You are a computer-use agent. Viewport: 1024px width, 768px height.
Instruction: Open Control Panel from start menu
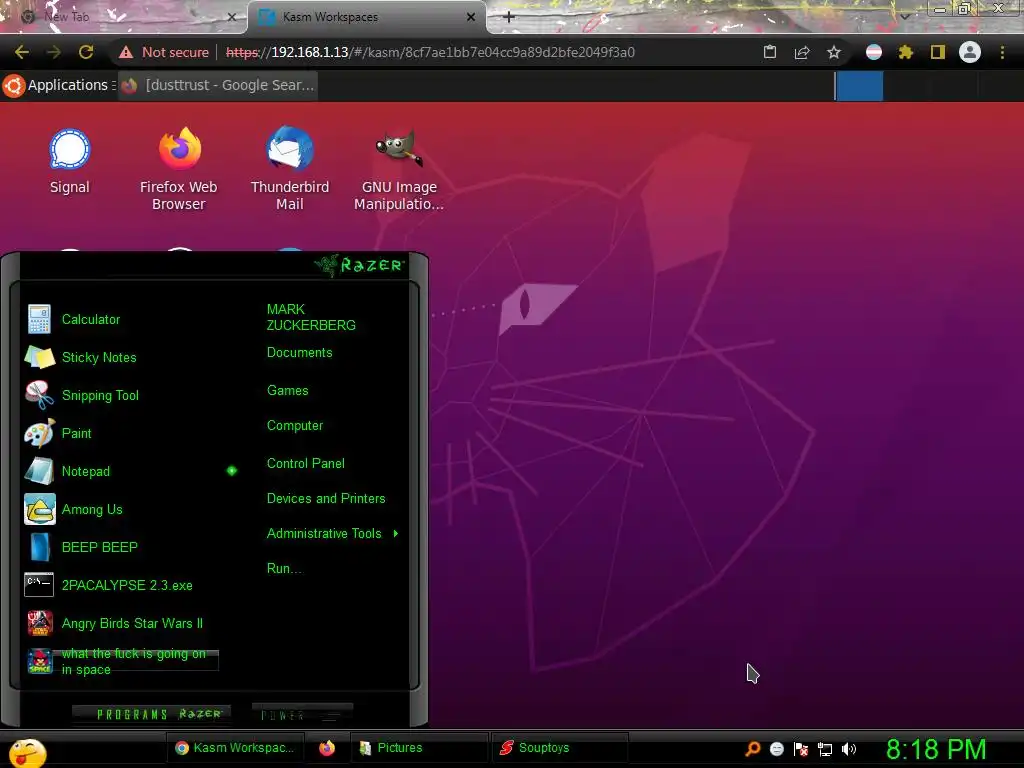[306, 464]
